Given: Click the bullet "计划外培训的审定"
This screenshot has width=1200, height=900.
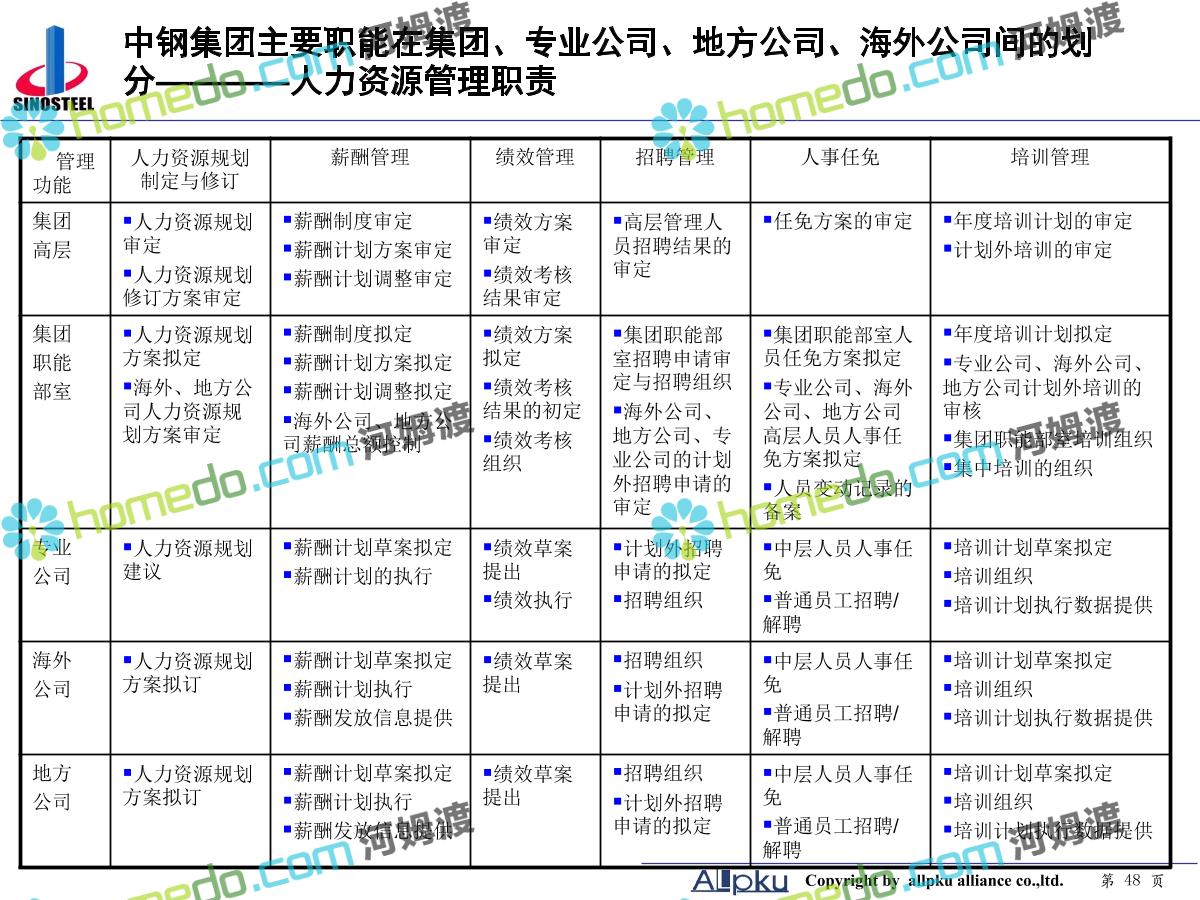Looking at the screenshot, I should [1028, 250].
